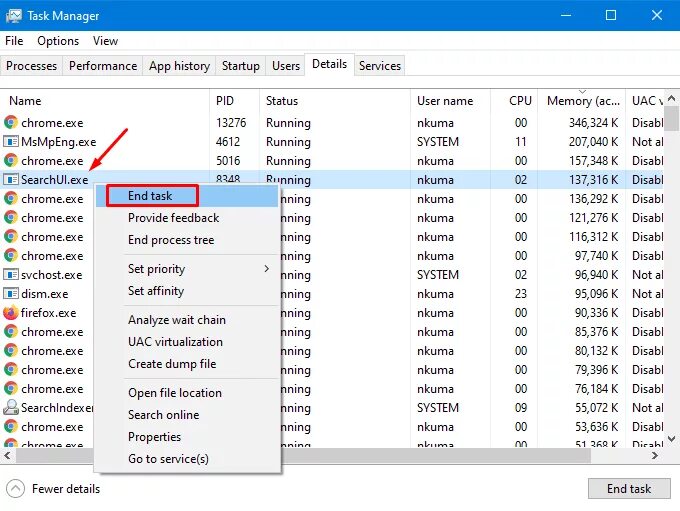Select the svchost.exe process name
The height and width of the screenshot is (511, 680).
coord(52,275)
